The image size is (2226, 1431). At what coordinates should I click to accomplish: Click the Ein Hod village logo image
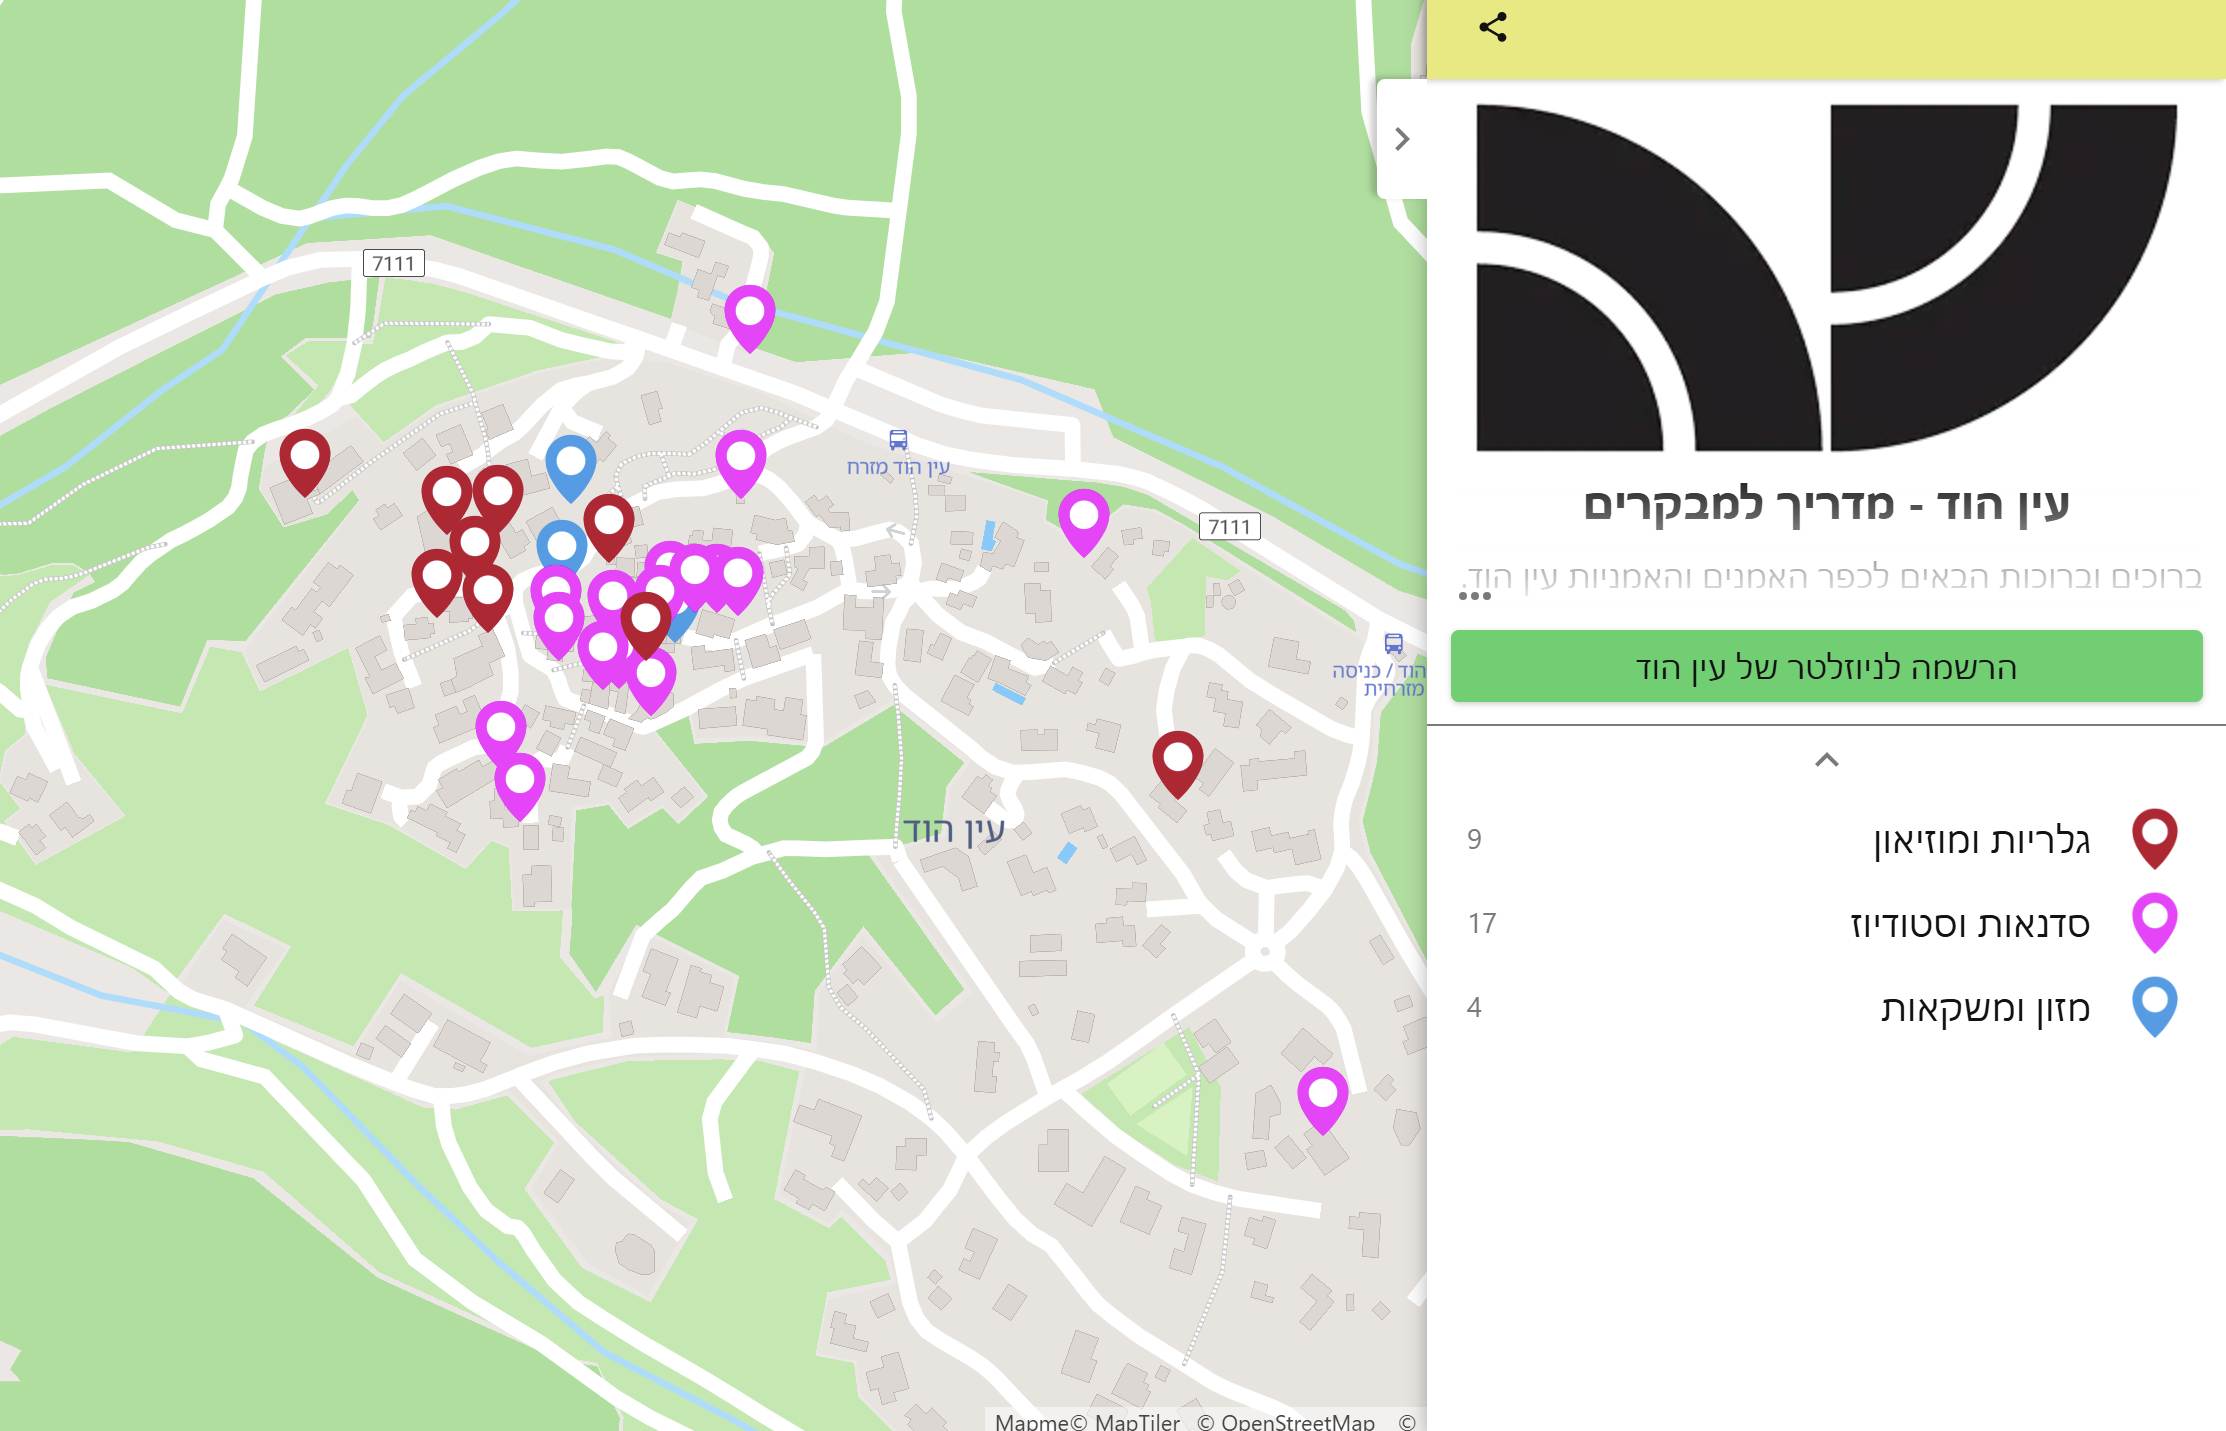click(x=1826, y=278)
